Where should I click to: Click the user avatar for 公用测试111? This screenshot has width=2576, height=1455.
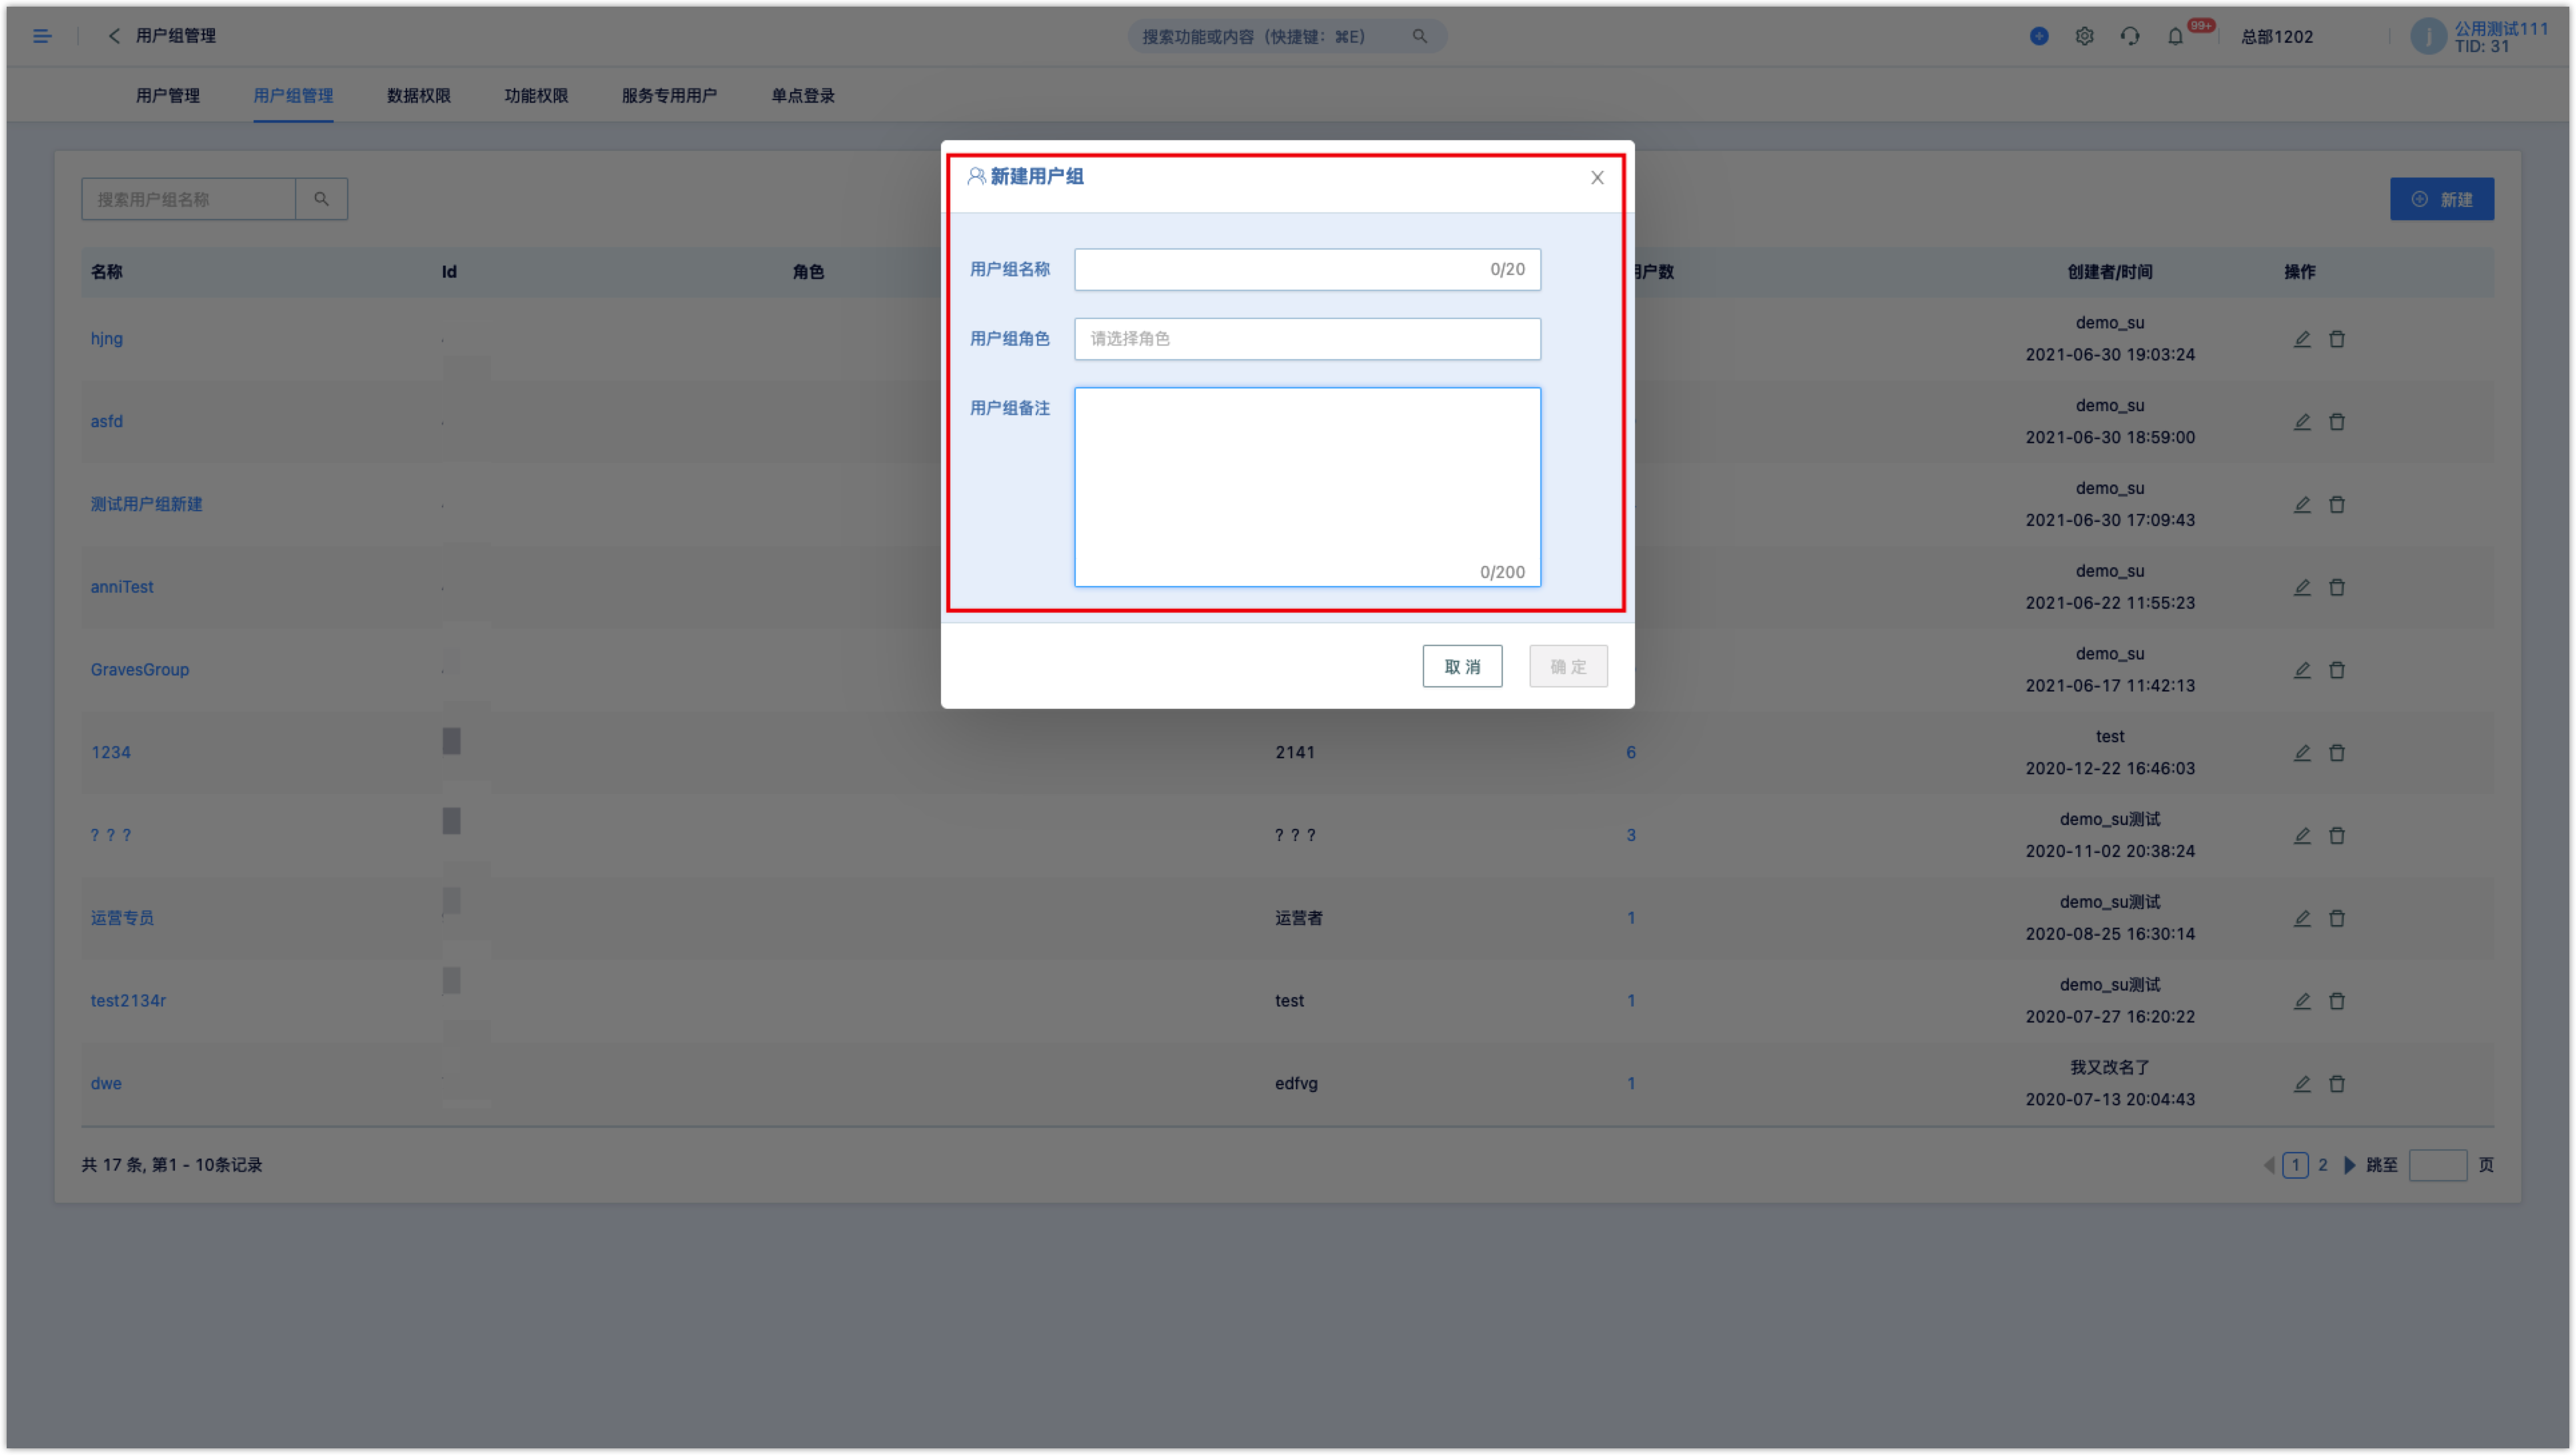coord(2429,36)
